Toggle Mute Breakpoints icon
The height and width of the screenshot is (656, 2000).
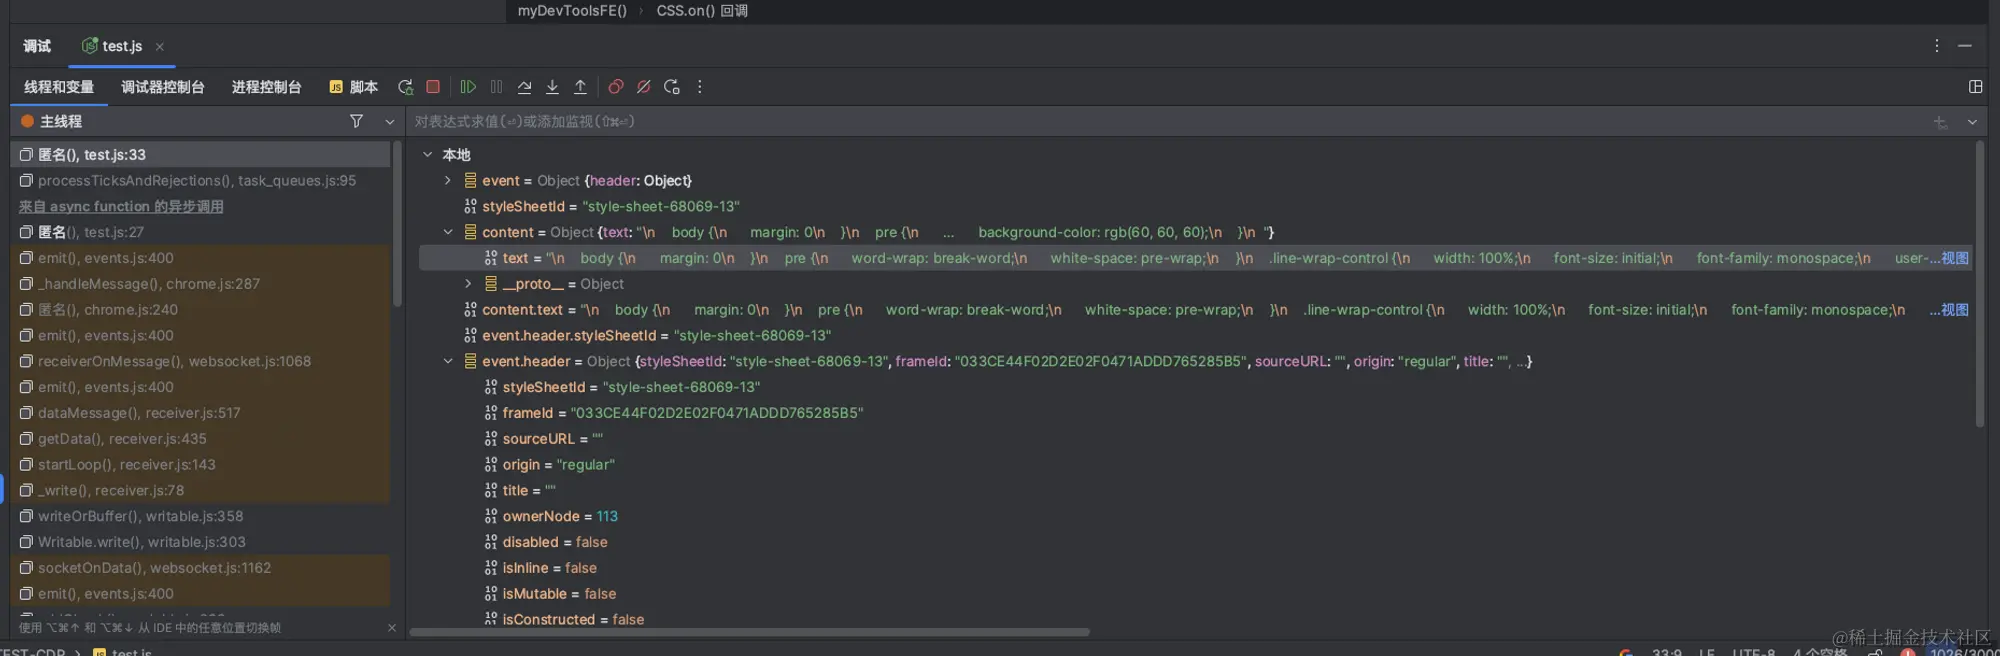644,87
